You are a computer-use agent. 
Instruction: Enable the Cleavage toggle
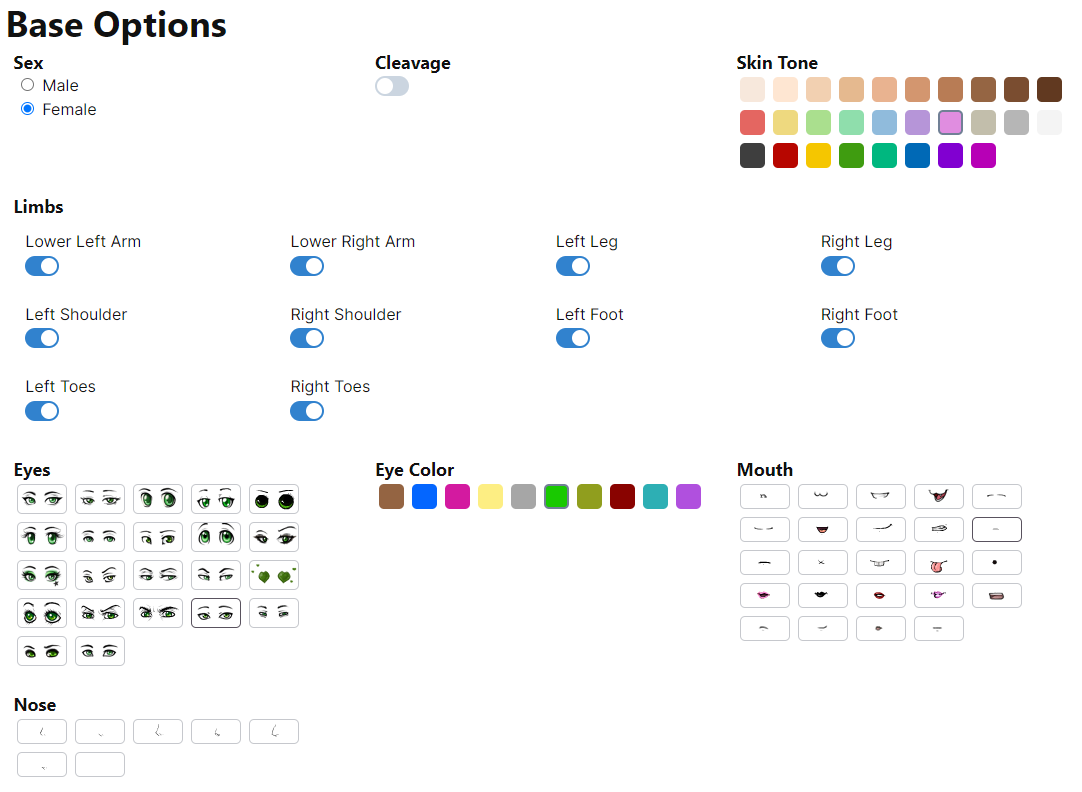[392, 86]
